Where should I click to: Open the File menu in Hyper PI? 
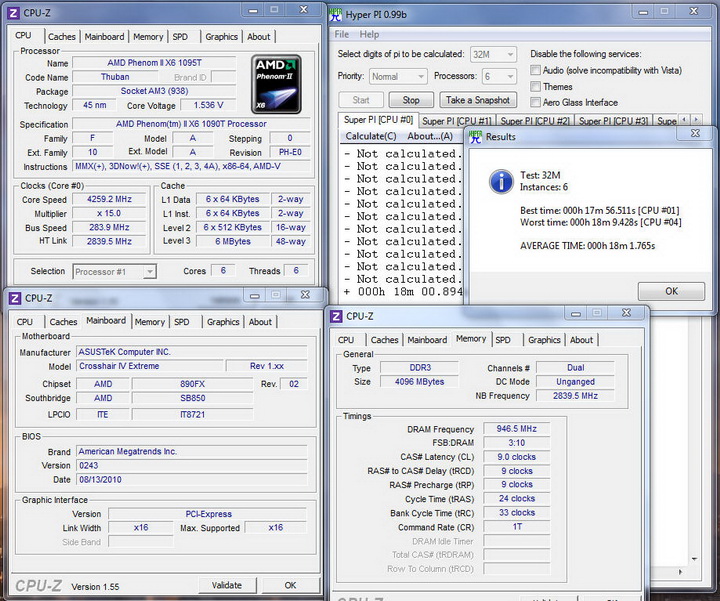(342, 34)
